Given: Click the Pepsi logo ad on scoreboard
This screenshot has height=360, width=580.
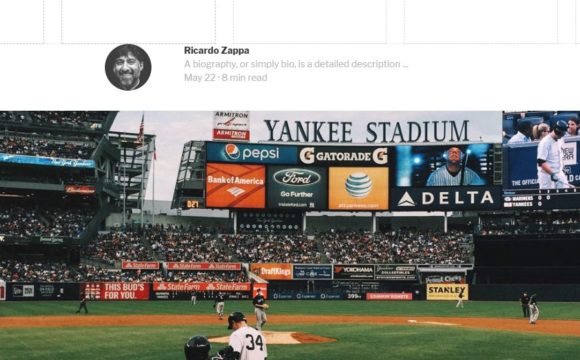Looking at the screenshot, I should (x=252, y=152).
